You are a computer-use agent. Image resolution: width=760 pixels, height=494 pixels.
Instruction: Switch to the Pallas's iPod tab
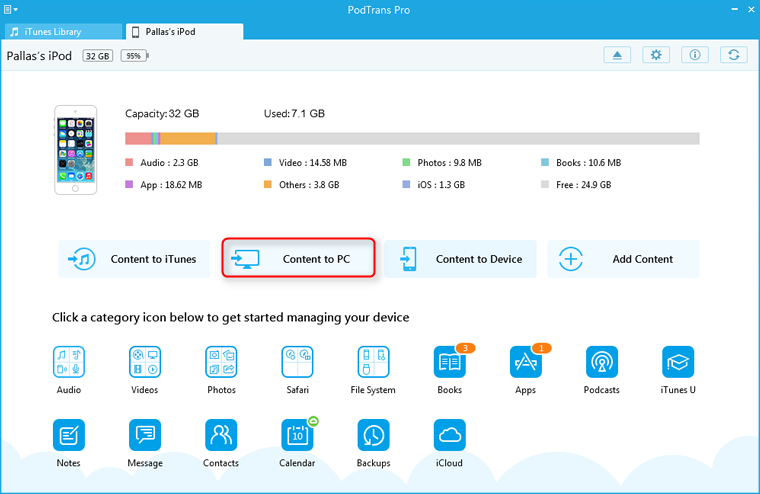pos(183,32)
